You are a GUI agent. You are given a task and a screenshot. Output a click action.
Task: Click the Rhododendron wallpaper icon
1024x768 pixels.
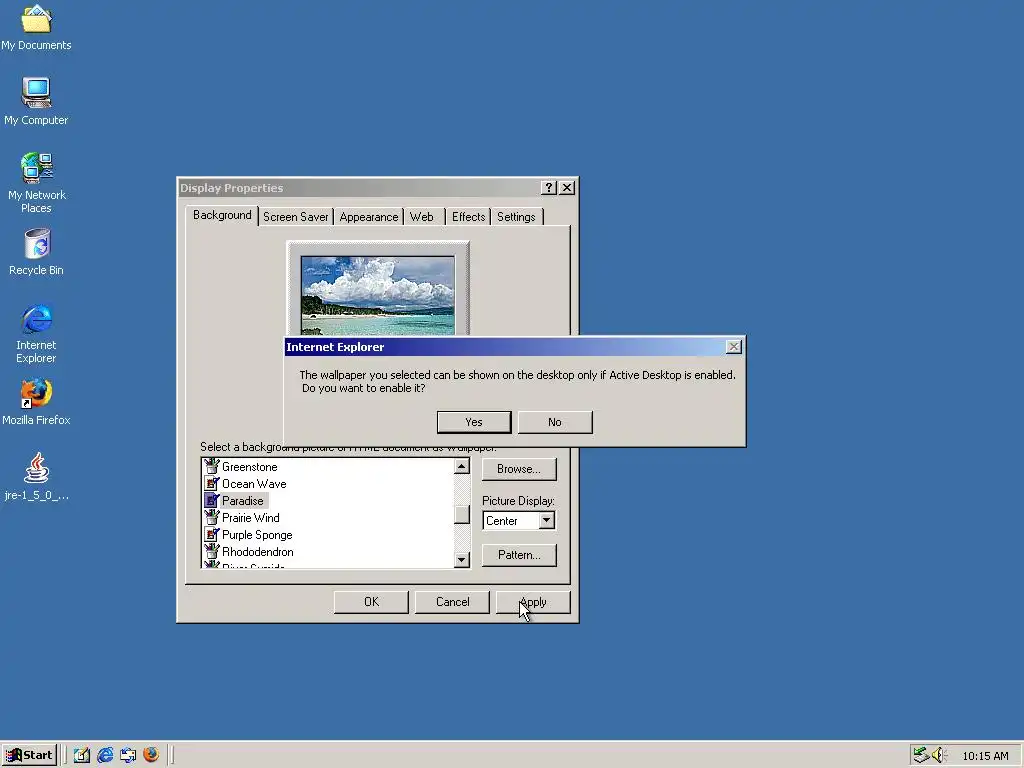pyautogui.click(x=212, y=551)
